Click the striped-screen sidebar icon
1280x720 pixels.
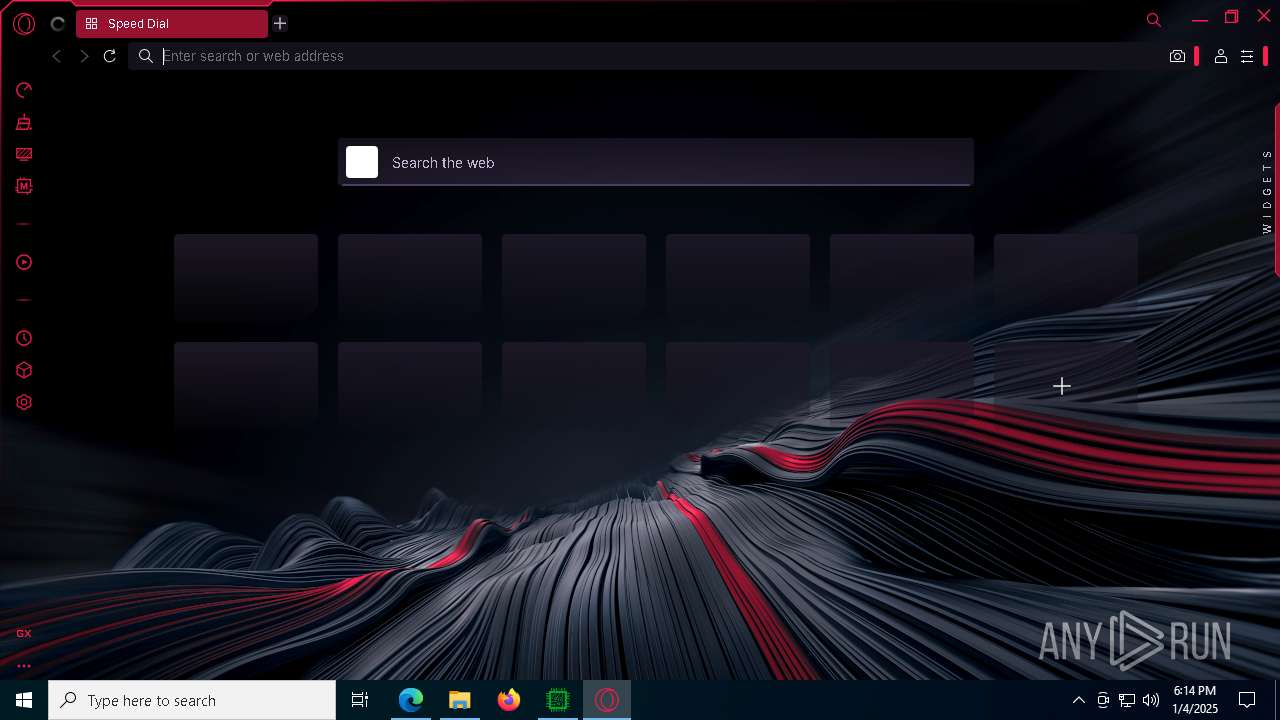[x=24, y=154]
